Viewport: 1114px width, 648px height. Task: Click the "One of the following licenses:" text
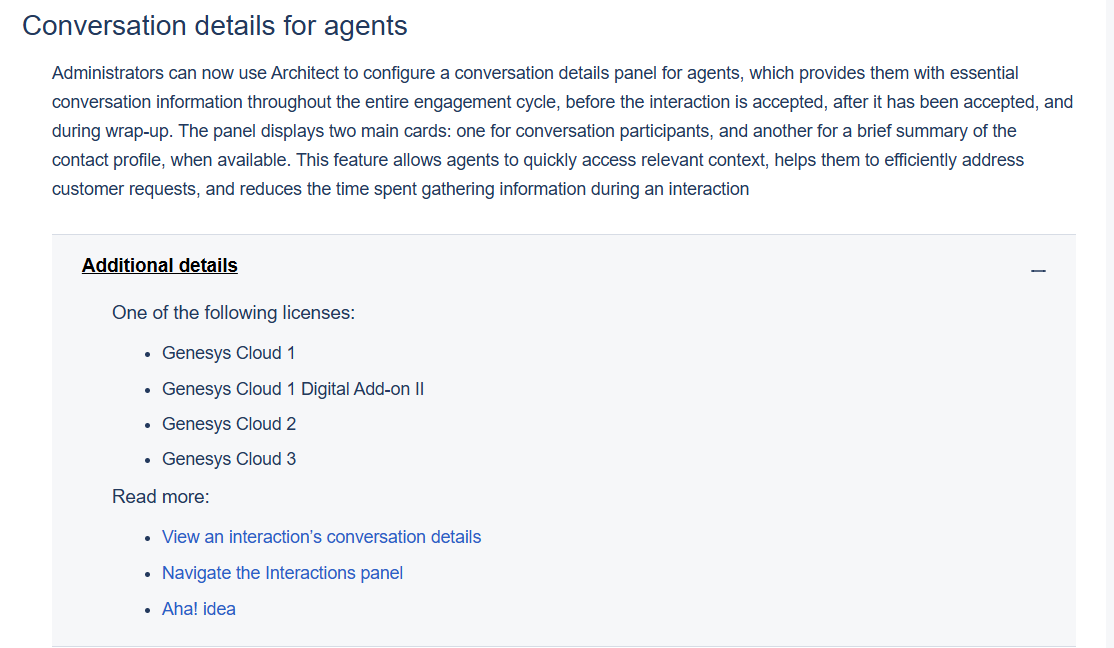pyautogui.click(x=233, y=313)
